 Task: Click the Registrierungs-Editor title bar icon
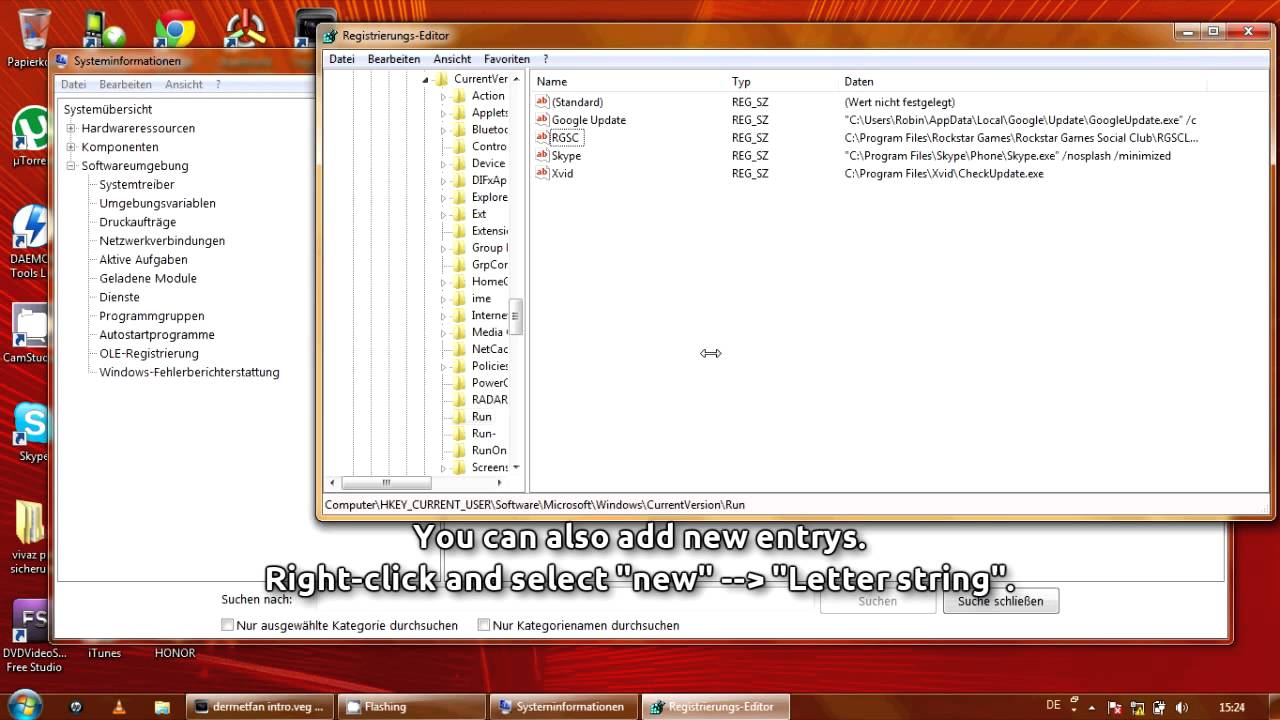click(330, 36)
